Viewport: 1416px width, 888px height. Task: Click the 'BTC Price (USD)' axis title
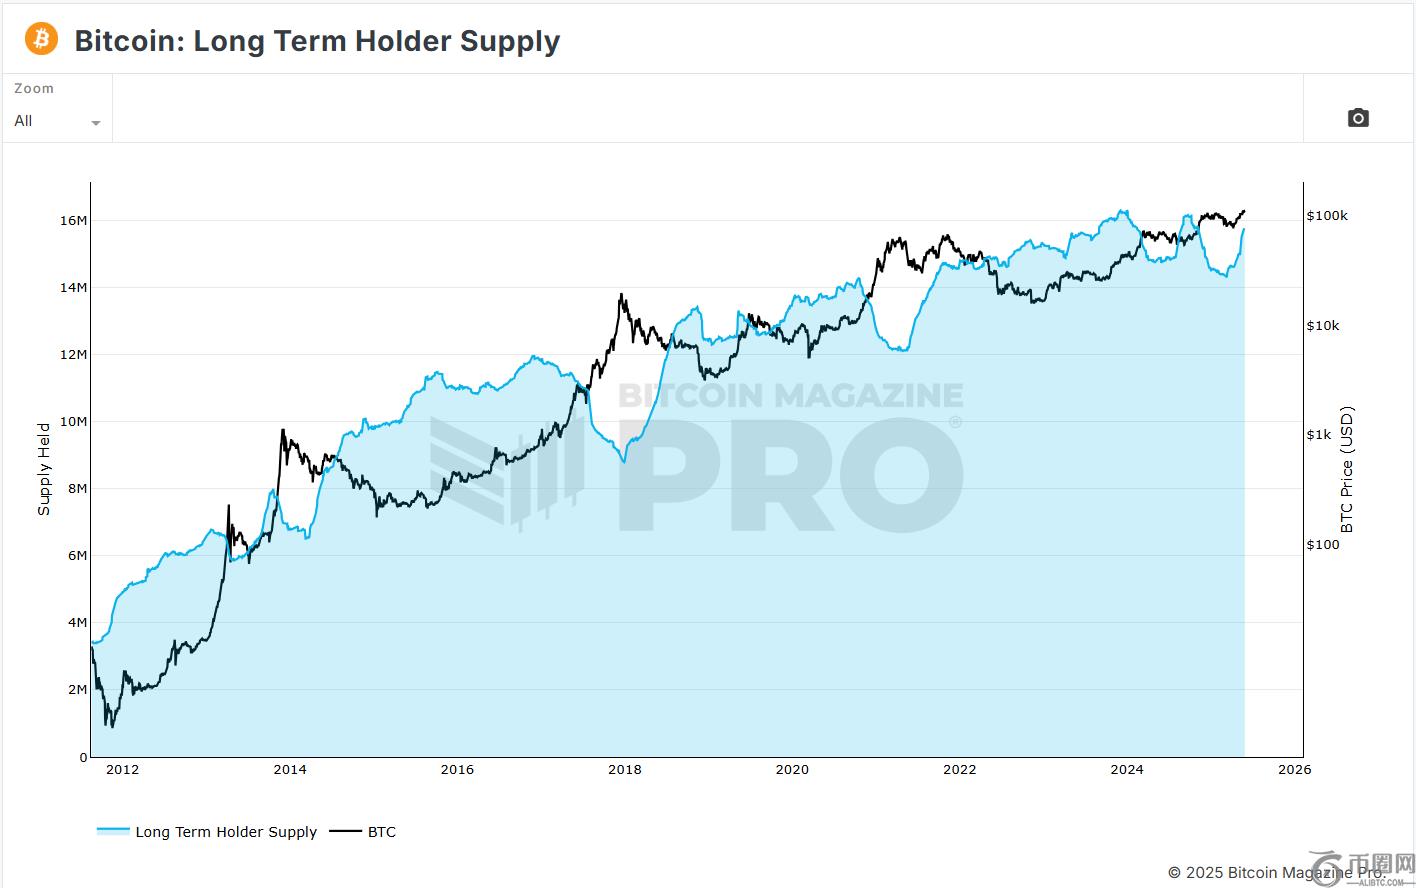tap(1346, 469)
